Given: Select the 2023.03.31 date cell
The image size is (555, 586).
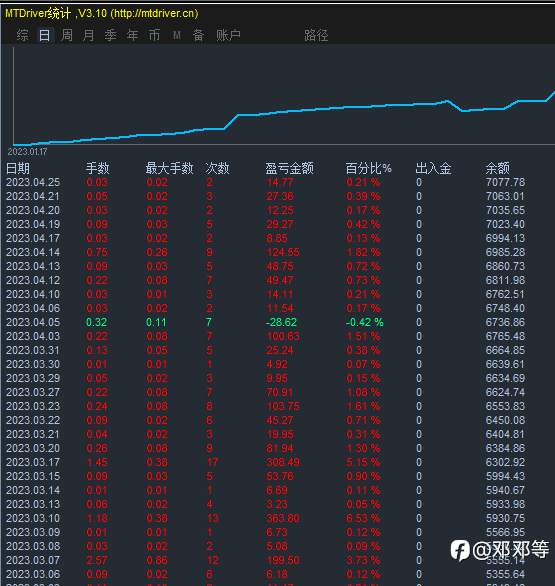Looking at the screenshot, I should (x=33, y=350).
